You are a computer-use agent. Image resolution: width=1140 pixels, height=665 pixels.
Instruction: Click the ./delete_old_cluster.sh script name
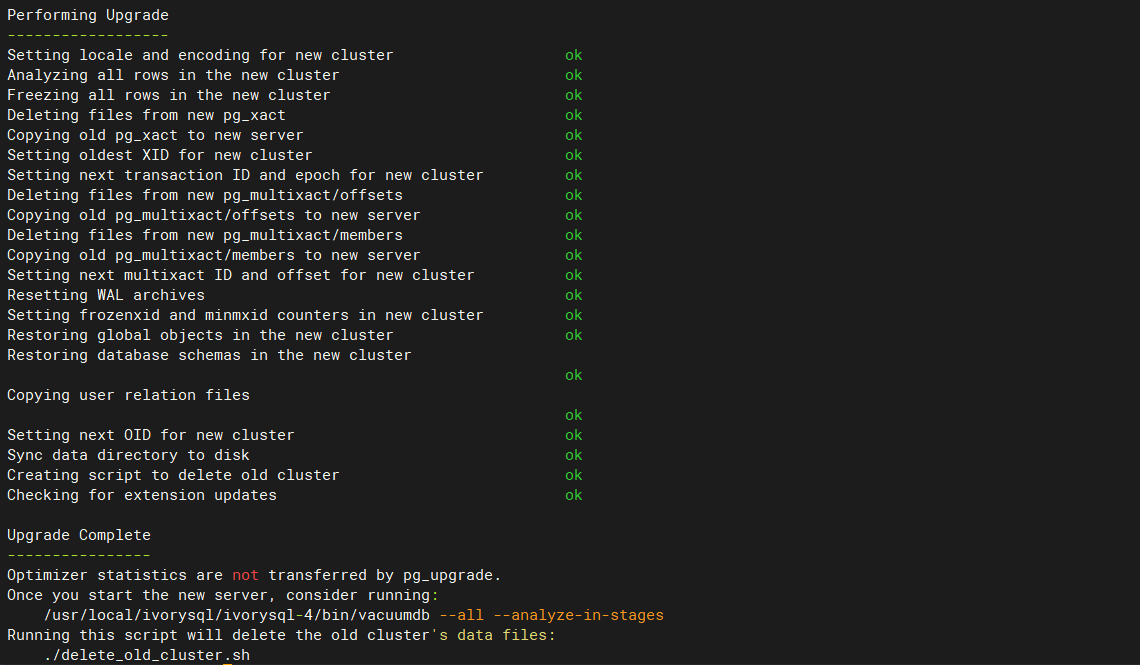(x=147, y=655)
